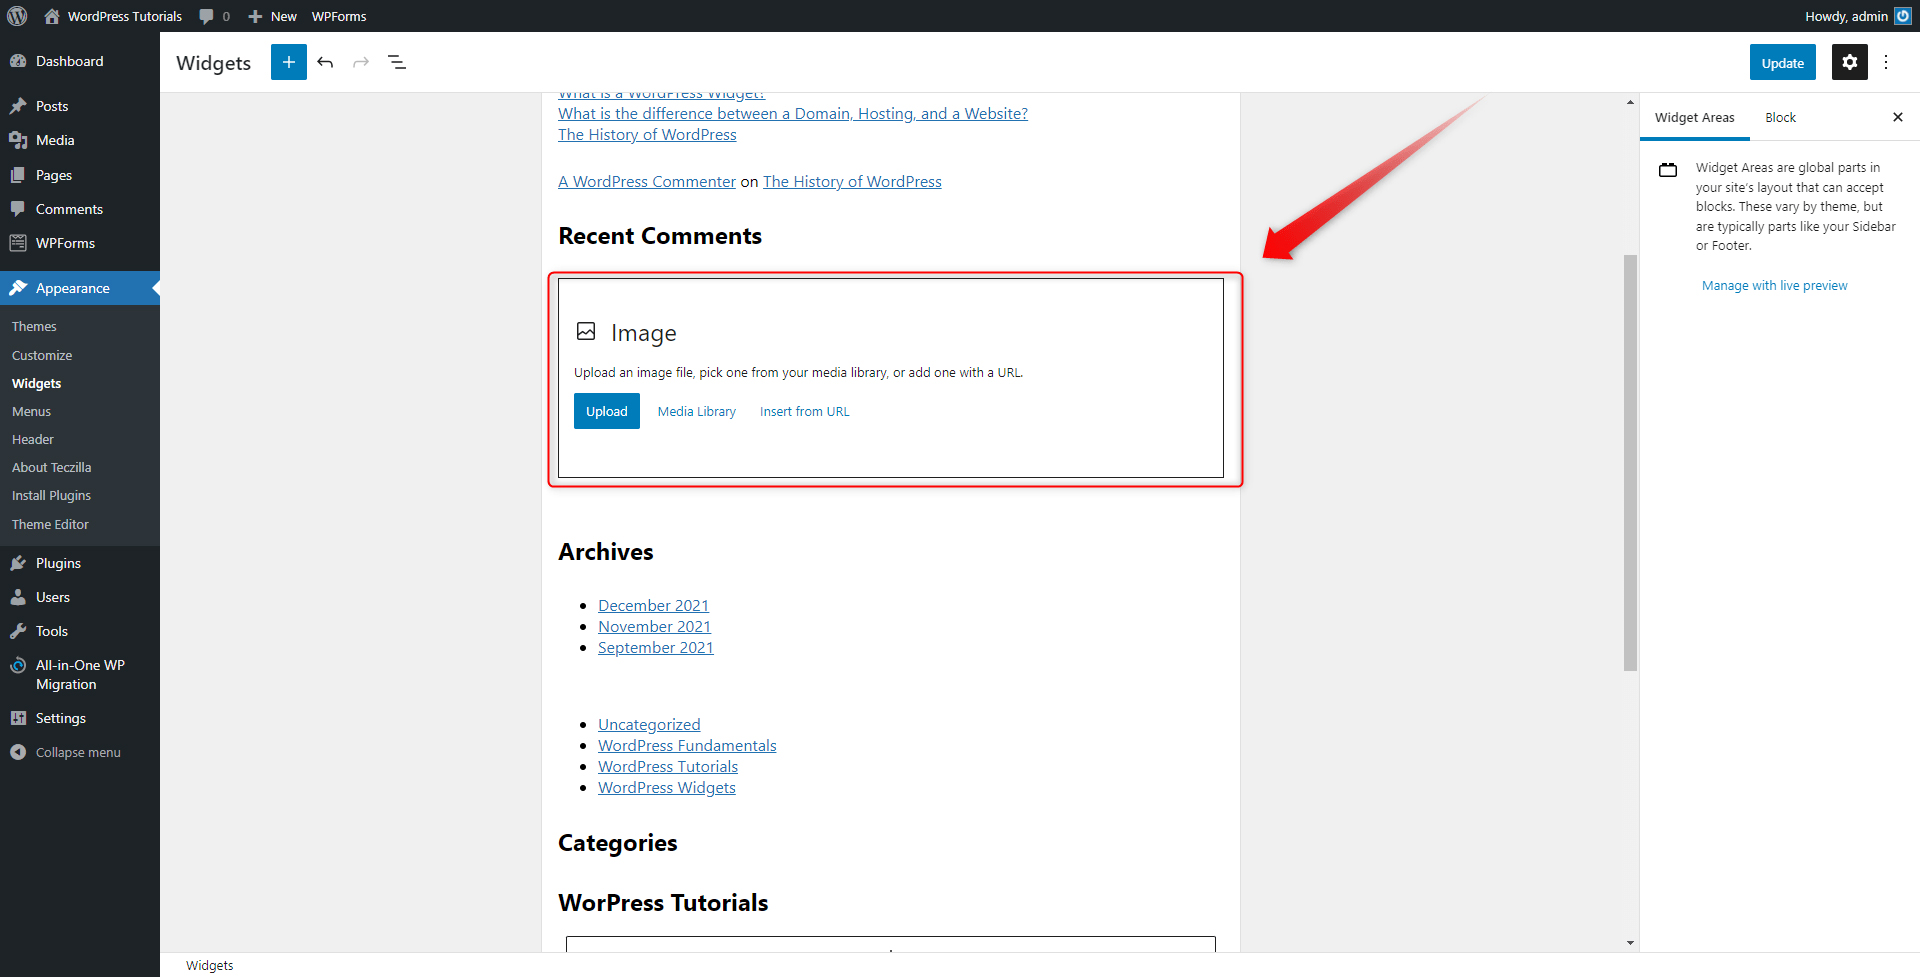1920x977 pixels.
Task: Click the editor vertical scrollbar thumb
Action: pyautogui.click(x=1630, y=462)
